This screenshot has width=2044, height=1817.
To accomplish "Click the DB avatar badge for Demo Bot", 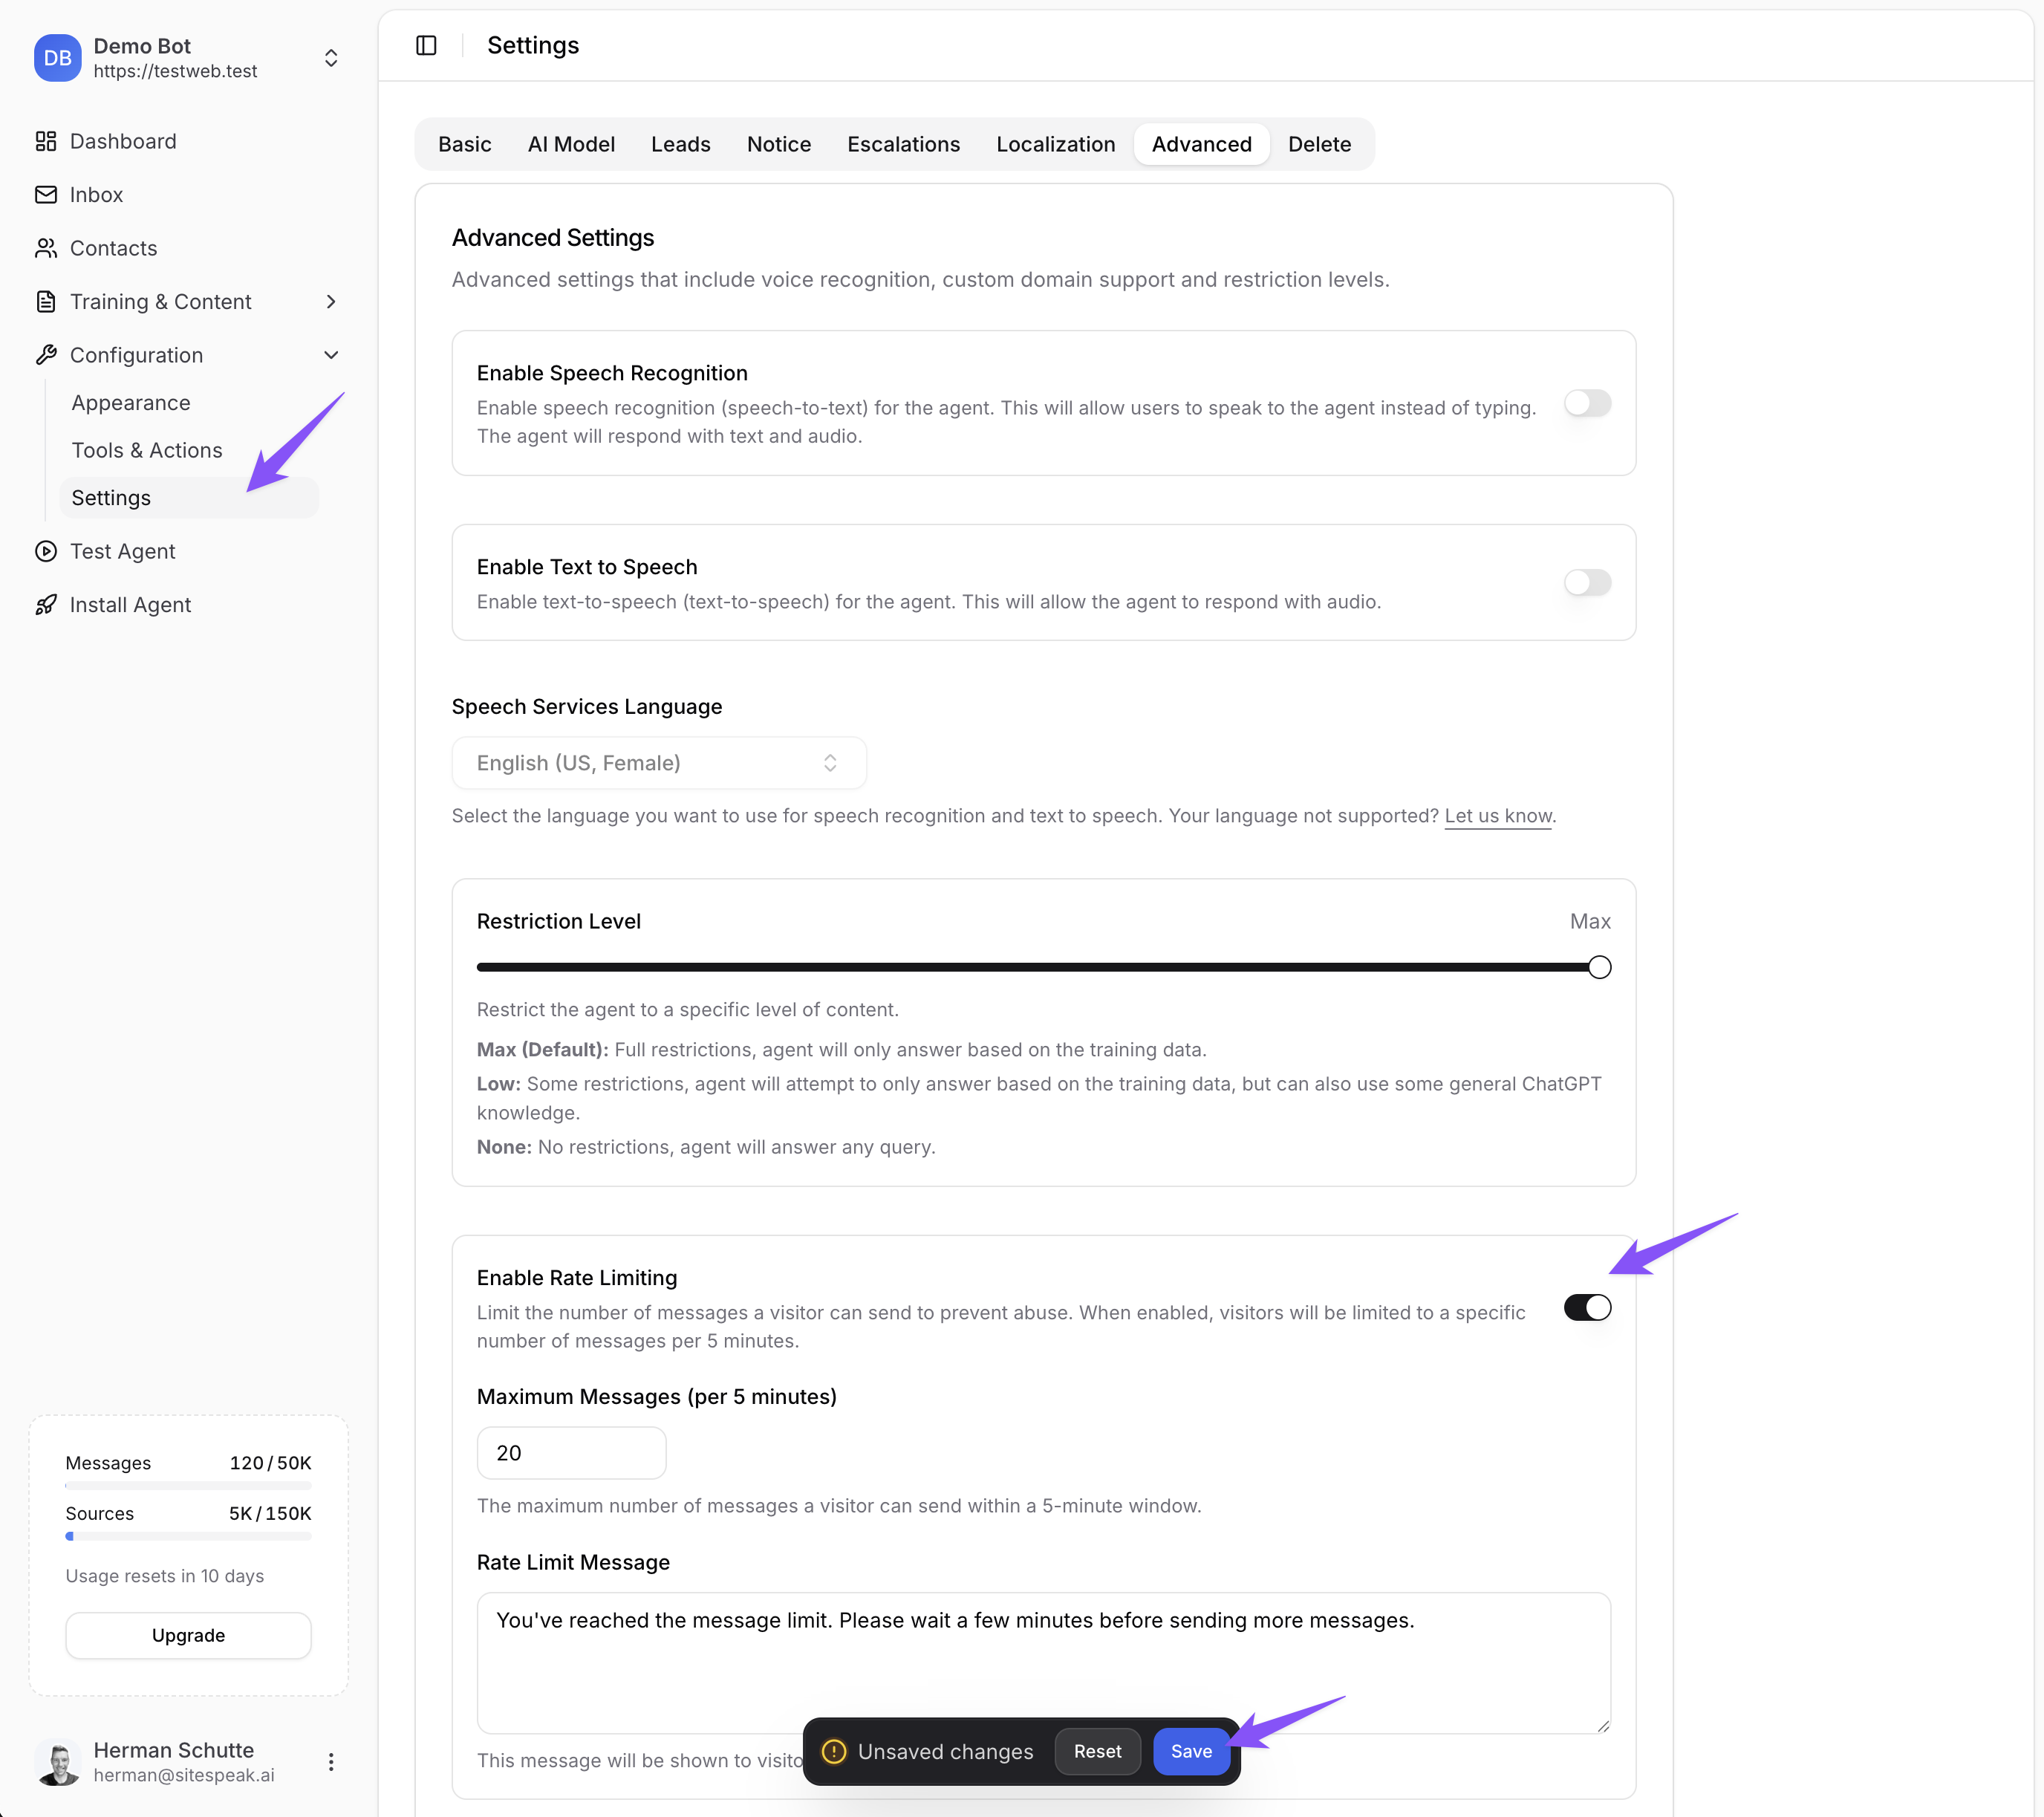I will pyautogui.click(x=57, y=58).
